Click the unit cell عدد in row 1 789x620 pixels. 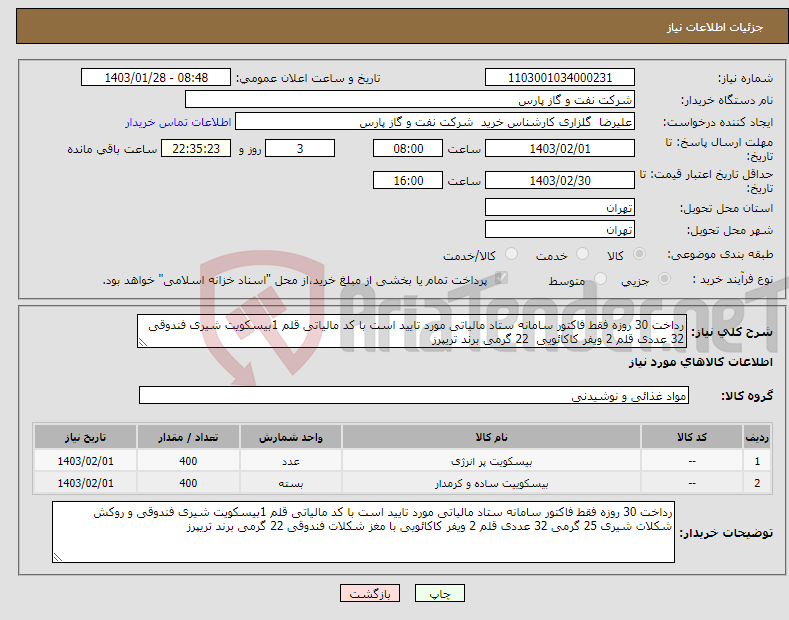point(291,461)
